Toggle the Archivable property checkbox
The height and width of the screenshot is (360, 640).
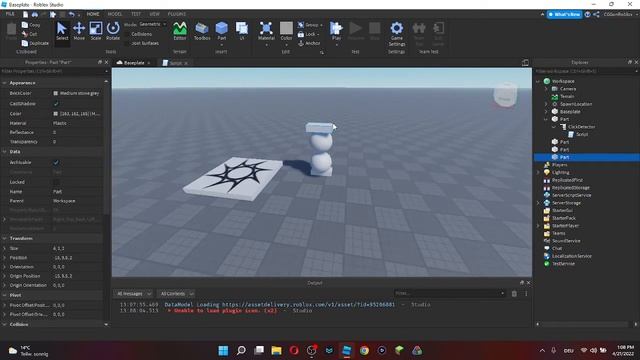click(x=56, y=162)
